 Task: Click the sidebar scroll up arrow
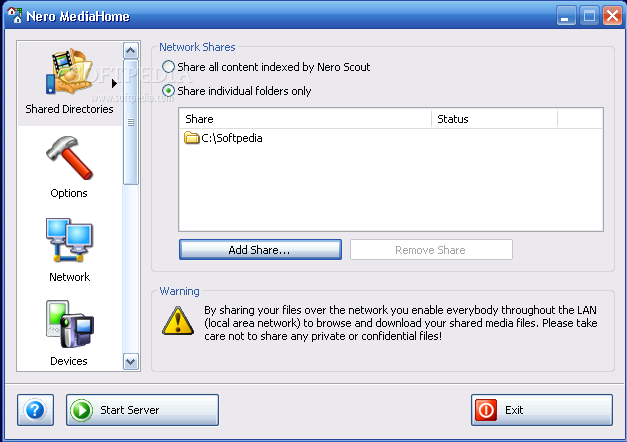[x=130, y=51]
